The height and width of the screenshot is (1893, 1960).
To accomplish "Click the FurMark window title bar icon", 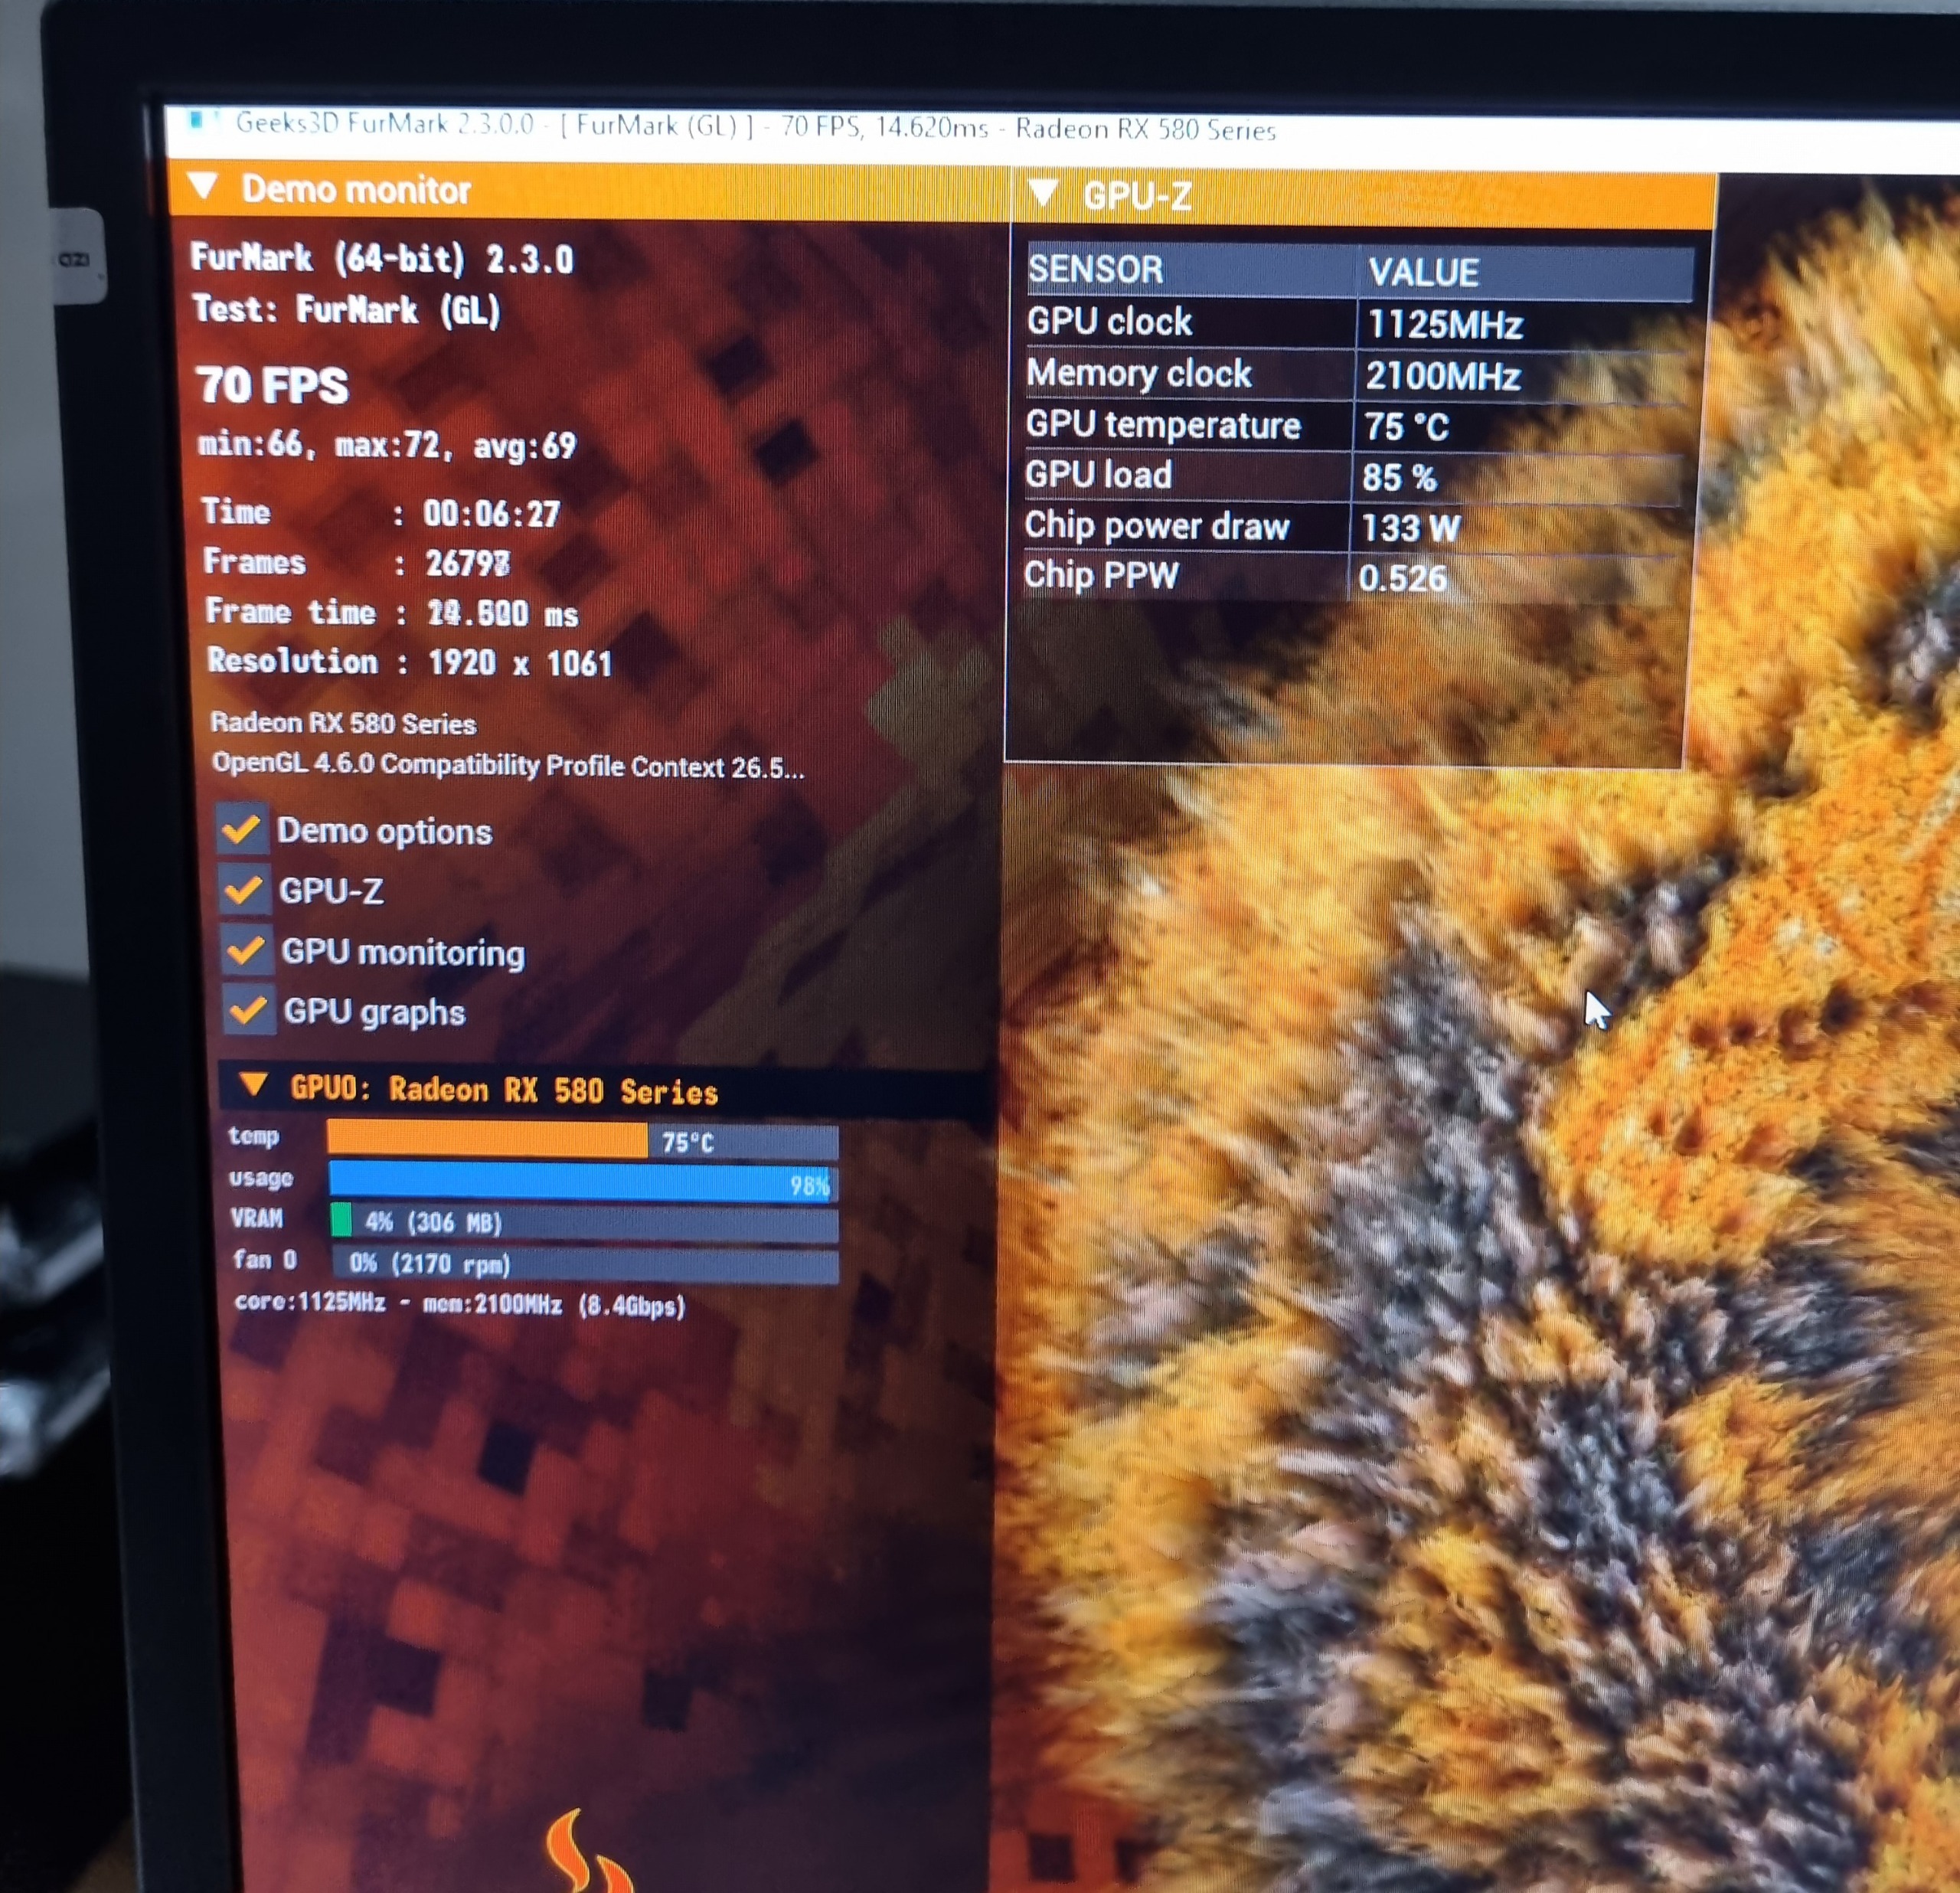I will pyautogui.click(x=198, y=120).
